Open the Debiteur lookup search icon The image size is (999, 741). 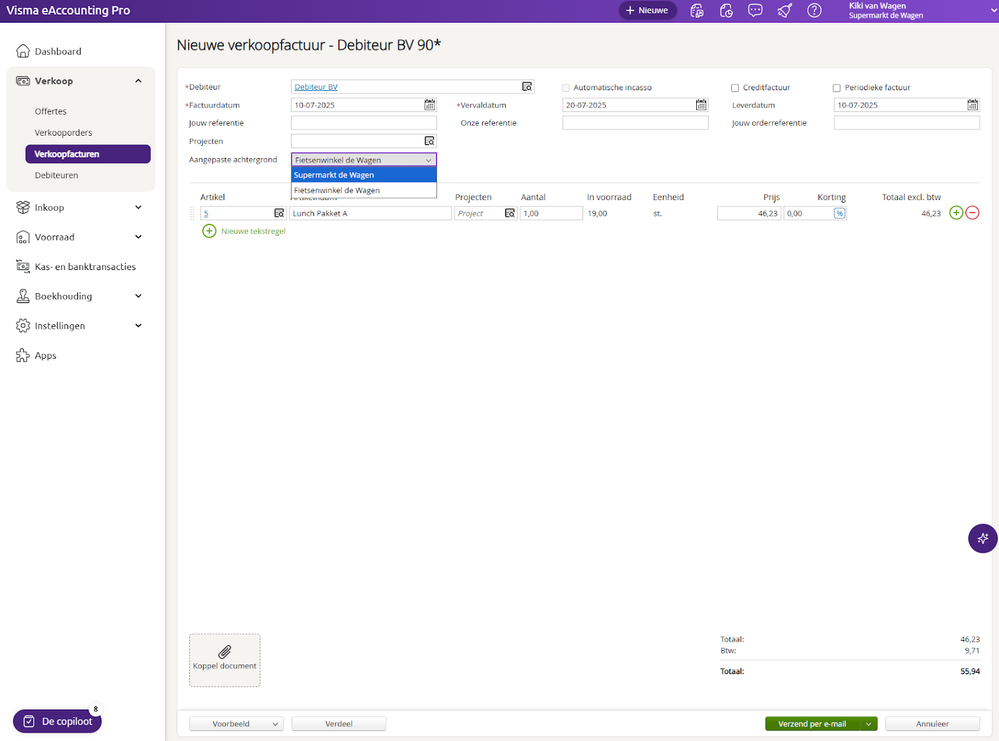[527, 87]
